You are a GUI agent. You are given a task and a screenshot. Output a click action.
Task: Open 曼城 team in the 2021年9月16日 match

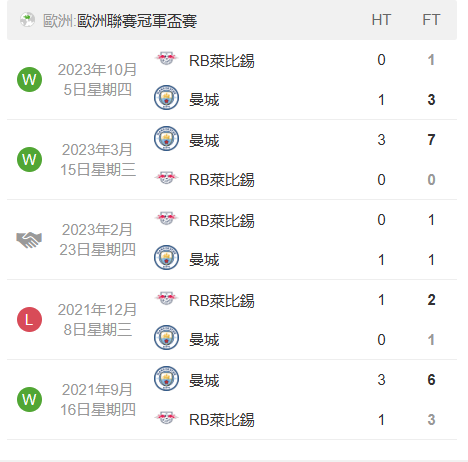(x=204, y=381)
